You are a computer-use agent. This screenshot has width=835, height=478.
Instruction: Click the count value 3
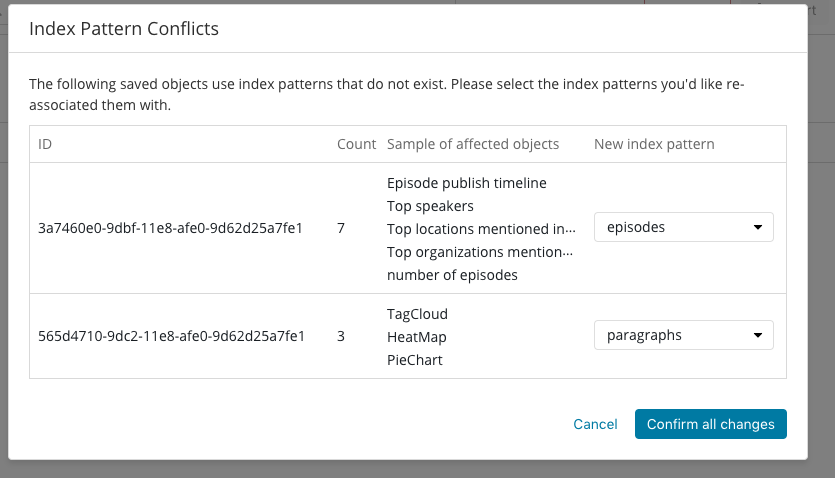click(341, 336)
